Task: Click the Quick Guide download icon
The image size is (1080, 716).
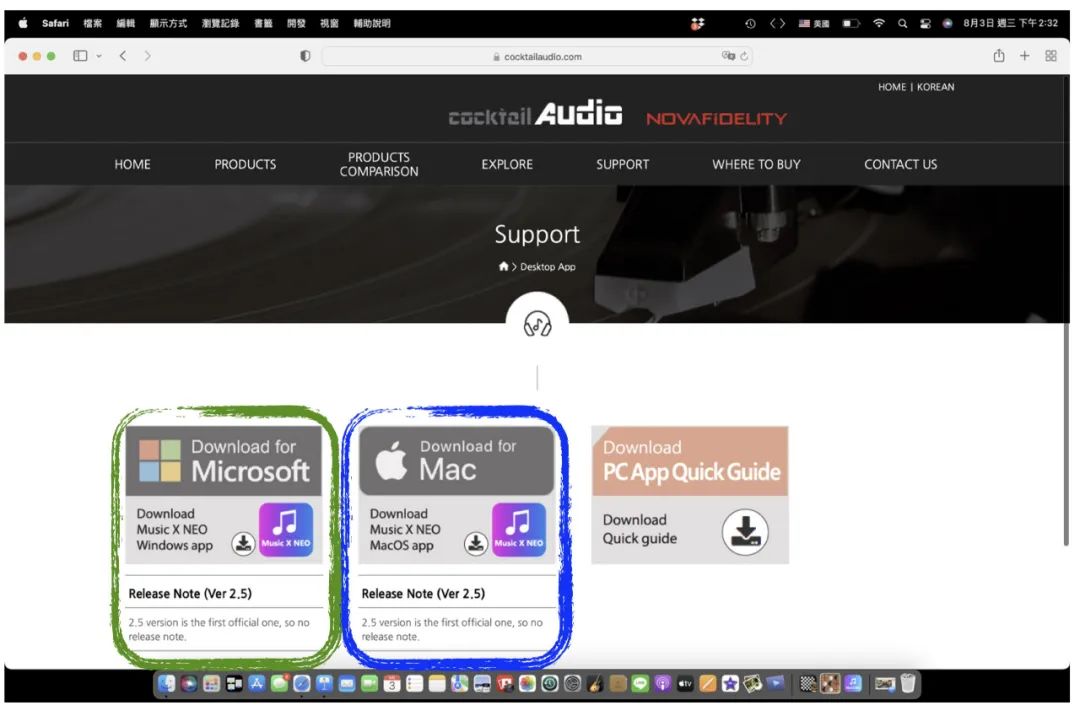Action: tap(745, 533)
